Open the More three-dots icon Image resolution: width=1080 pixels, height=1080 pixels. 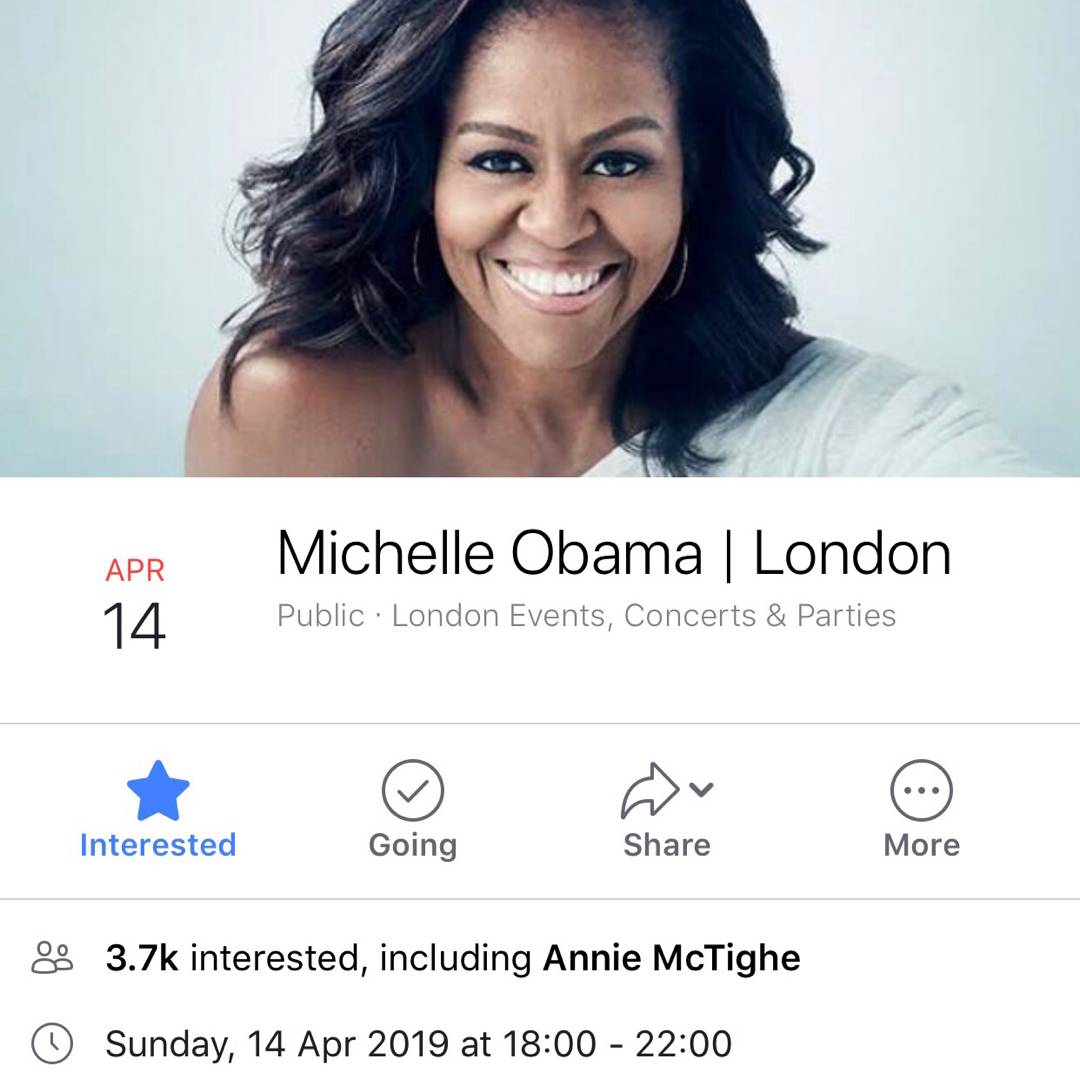coord(922,791)
